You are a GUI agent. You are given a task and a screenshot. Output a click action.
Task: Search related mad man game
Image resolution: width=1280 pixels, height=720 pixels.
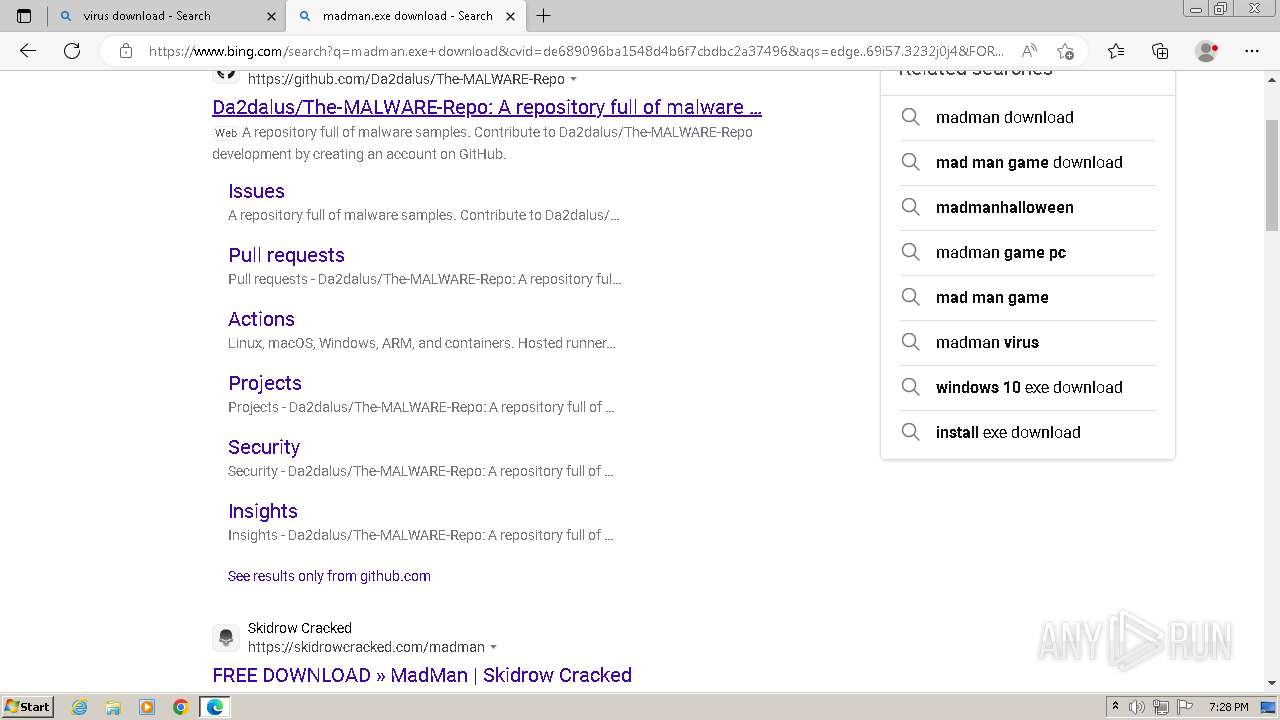[x=1028, y=297]
